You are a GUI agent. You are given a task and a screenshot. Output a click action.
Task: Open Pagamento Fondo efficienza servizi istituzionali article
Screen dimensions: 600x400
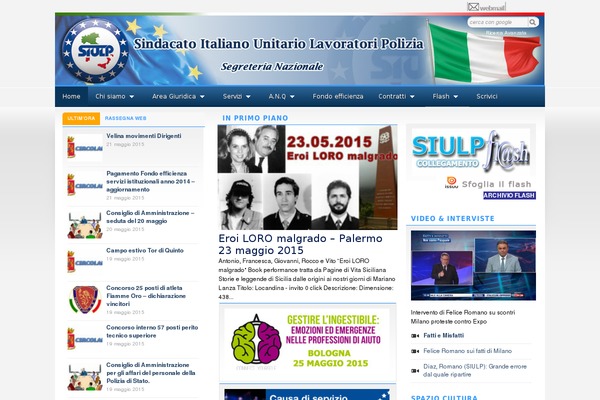pyautogui.click(x=151, y=181)
